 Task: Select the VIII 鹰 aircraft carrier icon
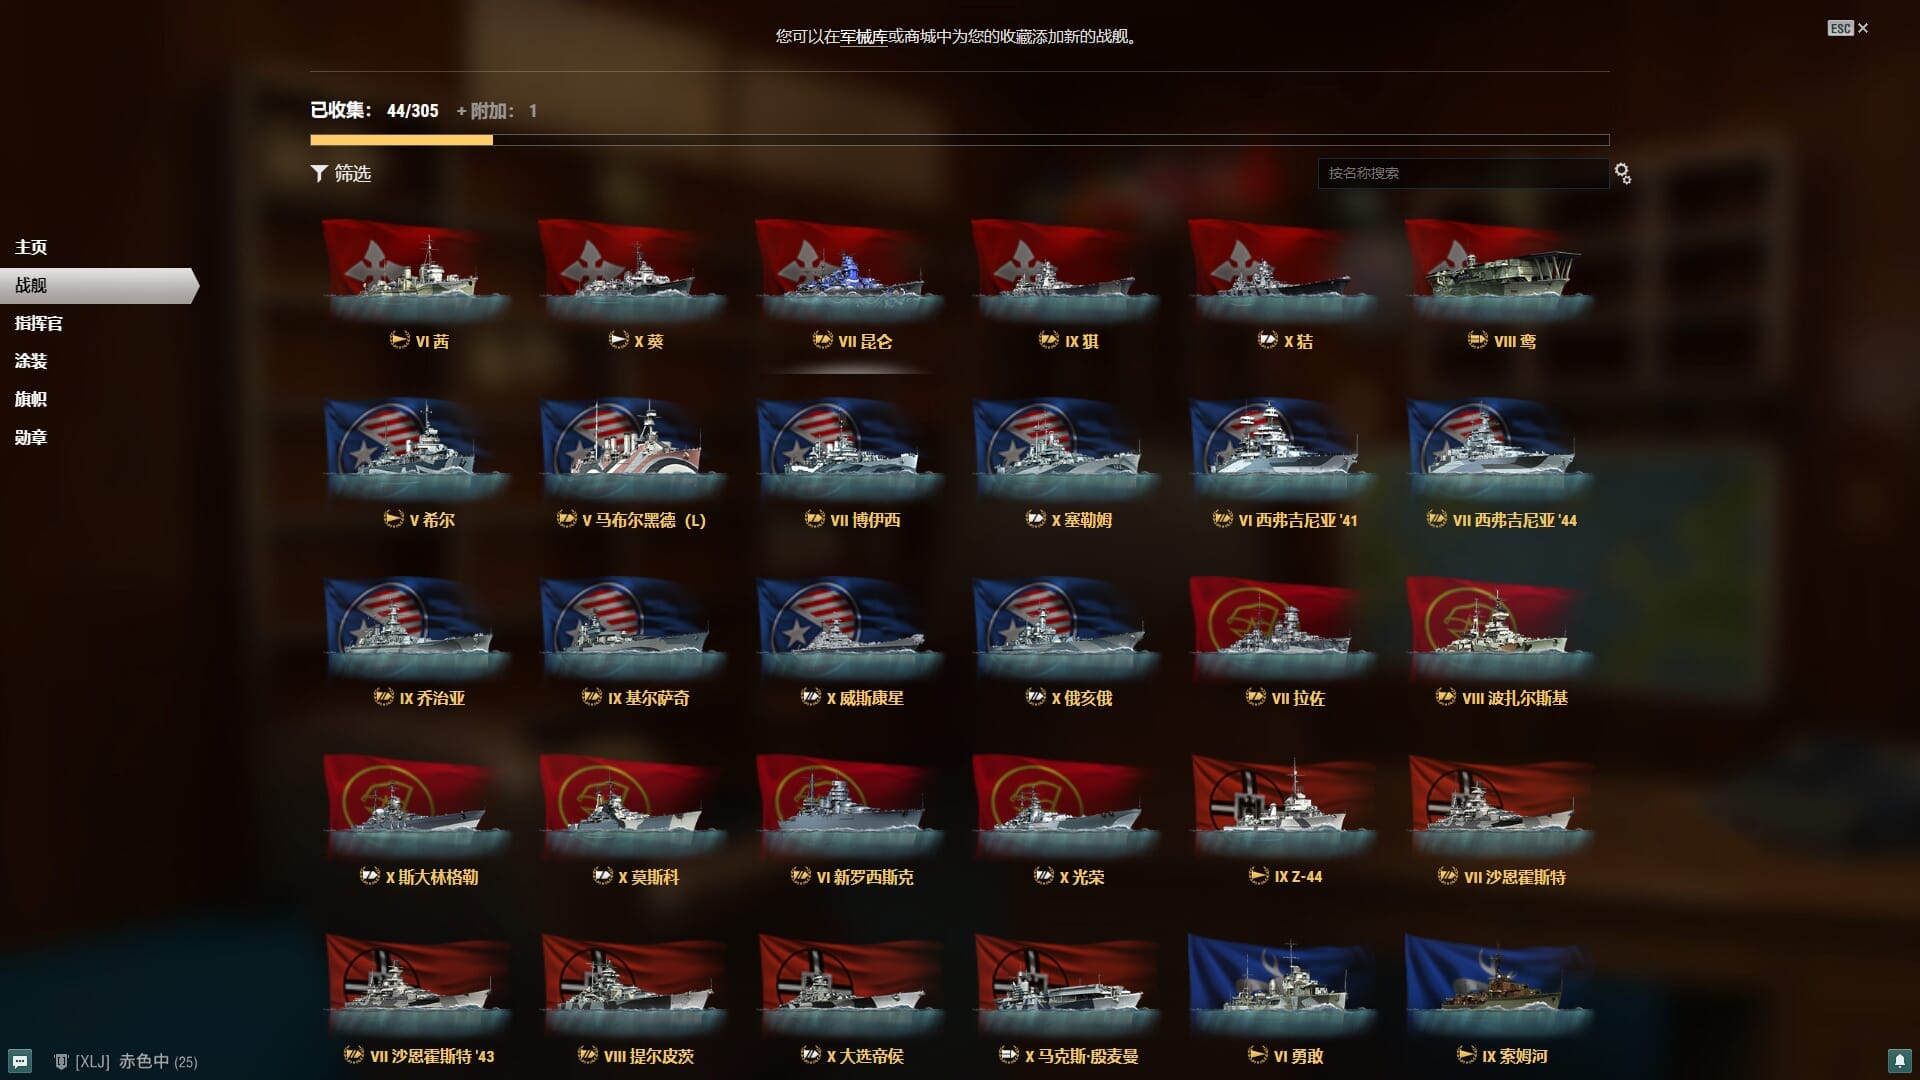(1500, 269)
